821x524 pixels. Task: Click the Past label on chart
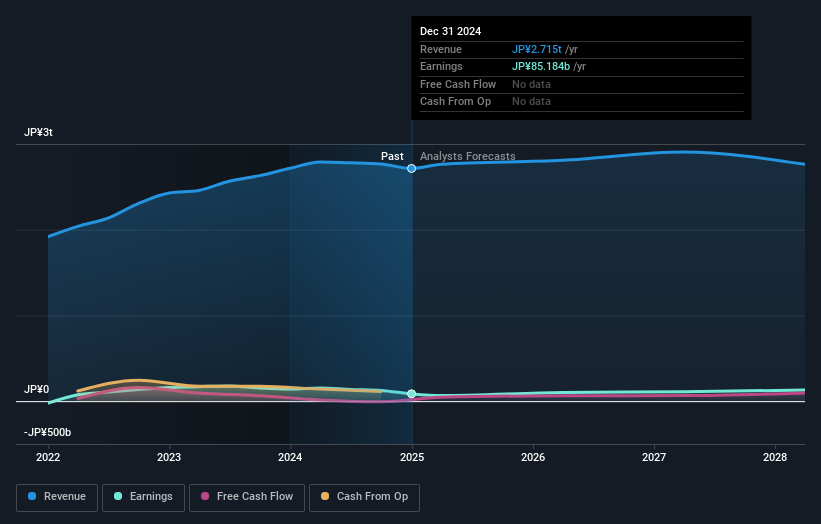392,156
